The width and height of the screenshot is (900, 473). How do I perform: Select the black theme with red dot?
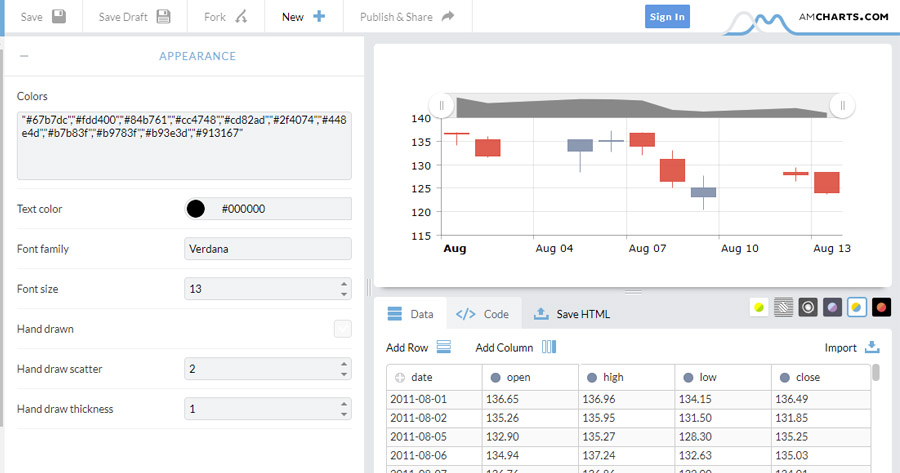[881, 308]
